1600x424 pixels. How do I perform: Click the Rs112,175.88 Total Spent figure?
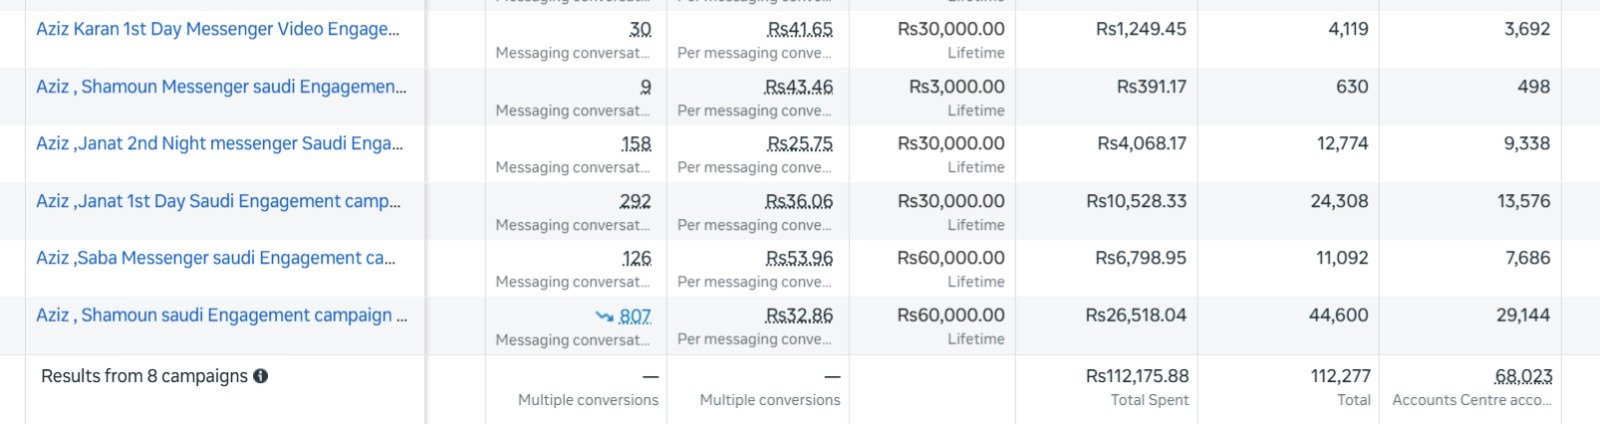(x=1137, y=377)
